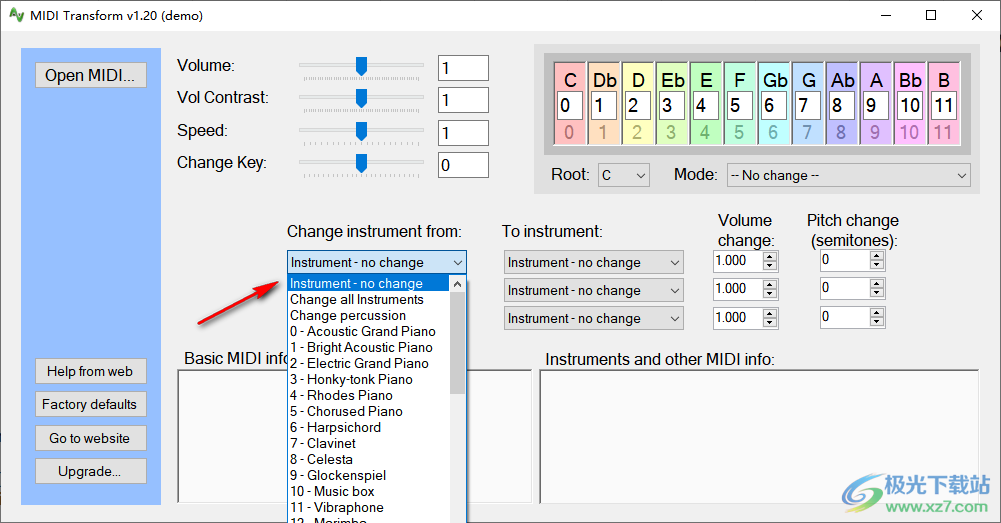Increase first row Pitch change value
1001x523 pixels.
pyautogui.click(x=877, y=256)
